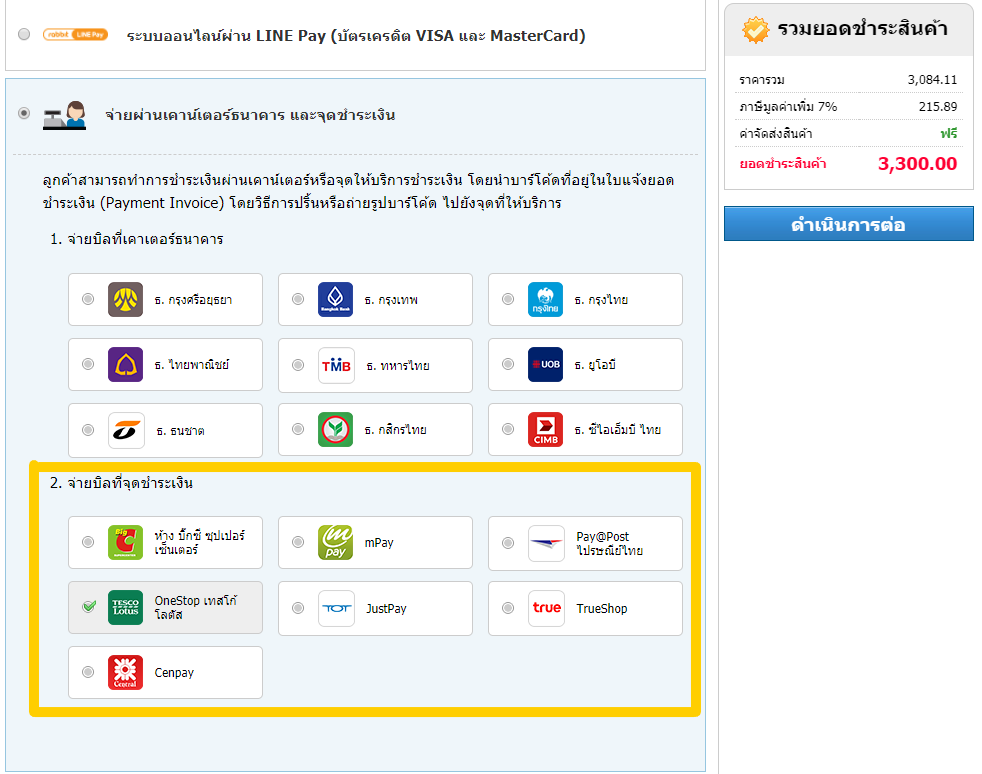This screenshot has width=982, height=774.
Task: Choose ธ. ธนชาต radio button
Action: [88, 430]
